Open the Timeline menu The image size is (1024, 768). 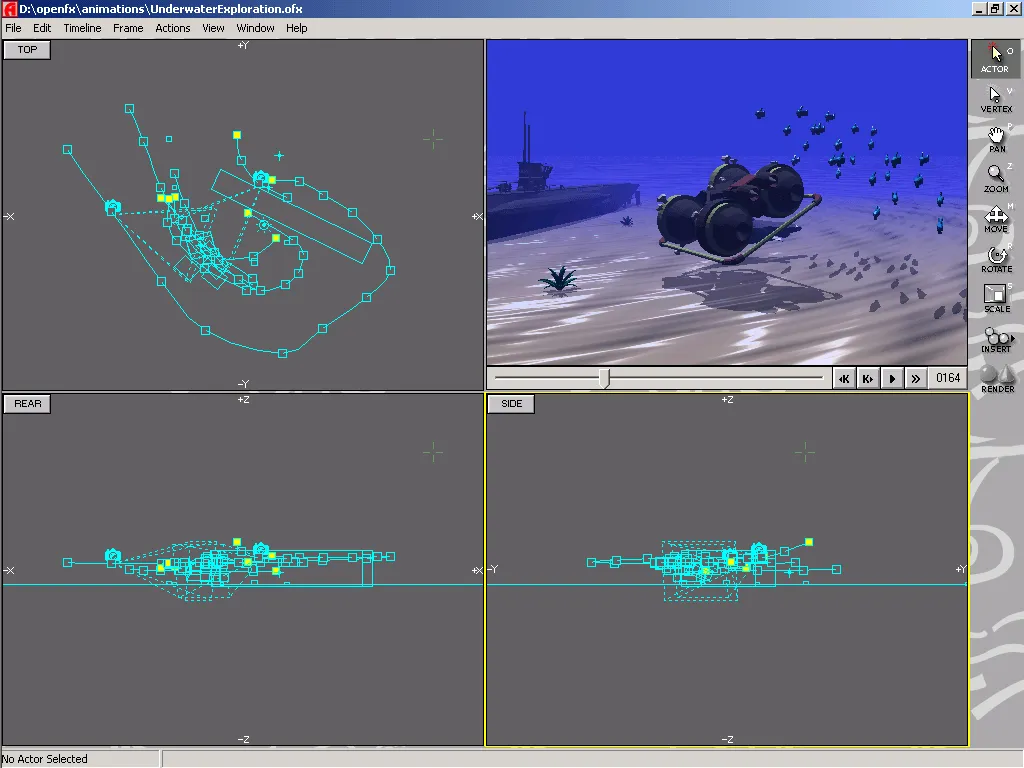pos(82,28)
